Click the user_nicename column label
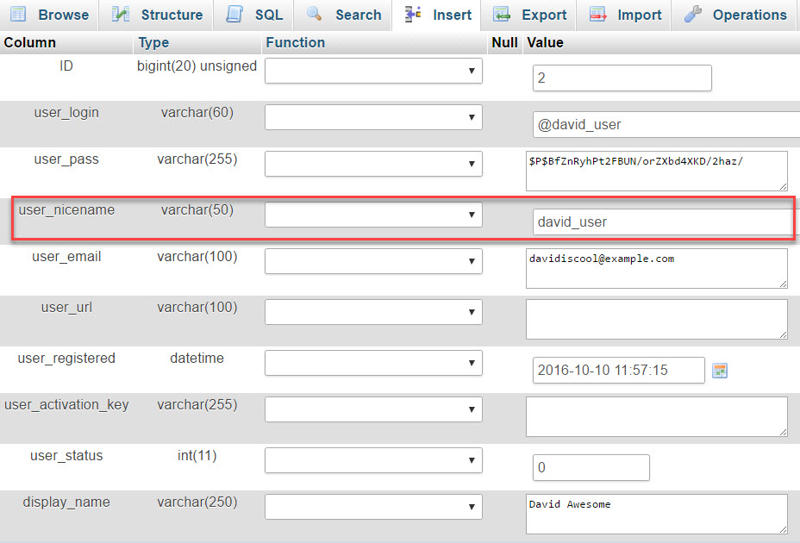The width and height of the screenshot is (800, 543). 66,210
